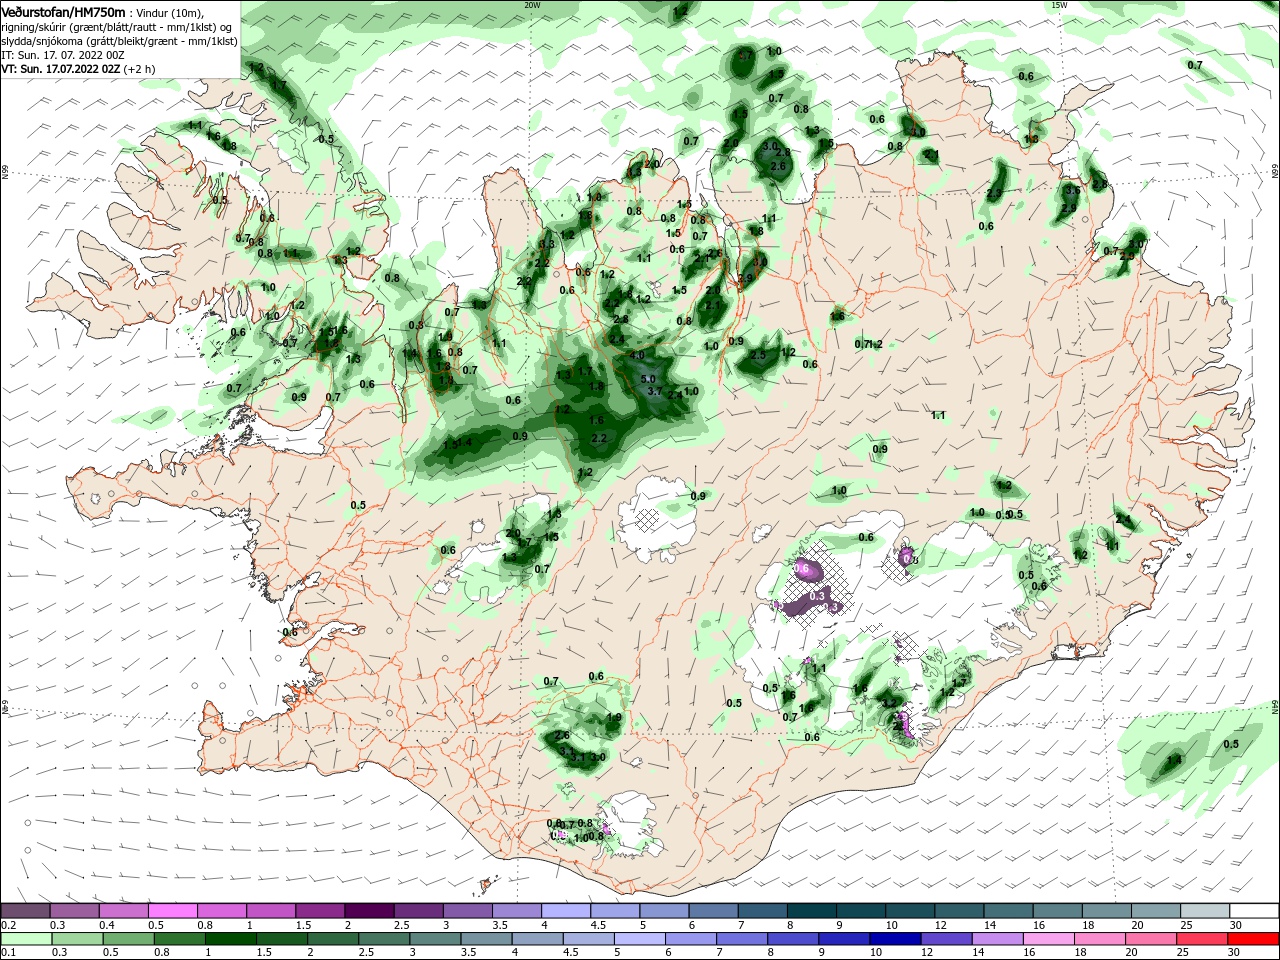
Task: Click the '5.0' precipitation value on the map
Action: [x=647, y=379]
